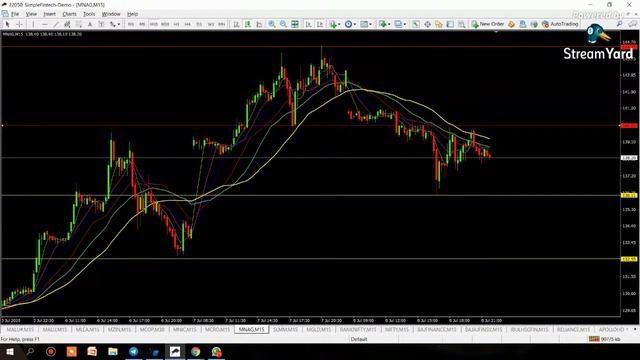Switch to D1 timeframe
The width and height of the screenshot is (640, 360).
pos(199,24)
